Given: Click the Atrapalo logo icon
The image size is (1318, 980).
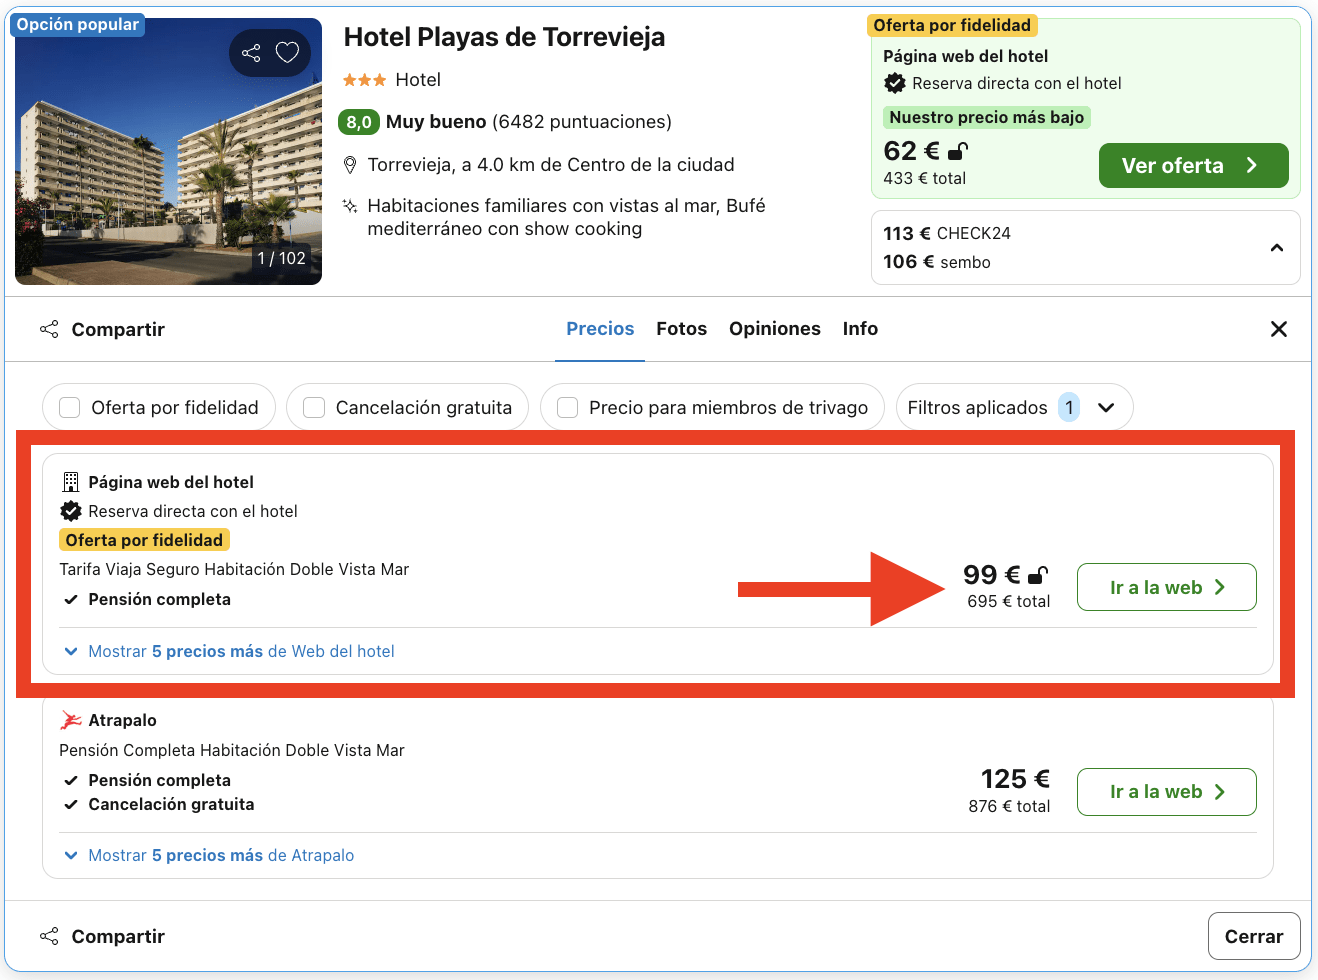Looking at the screenshot, I should click(71, 720).
